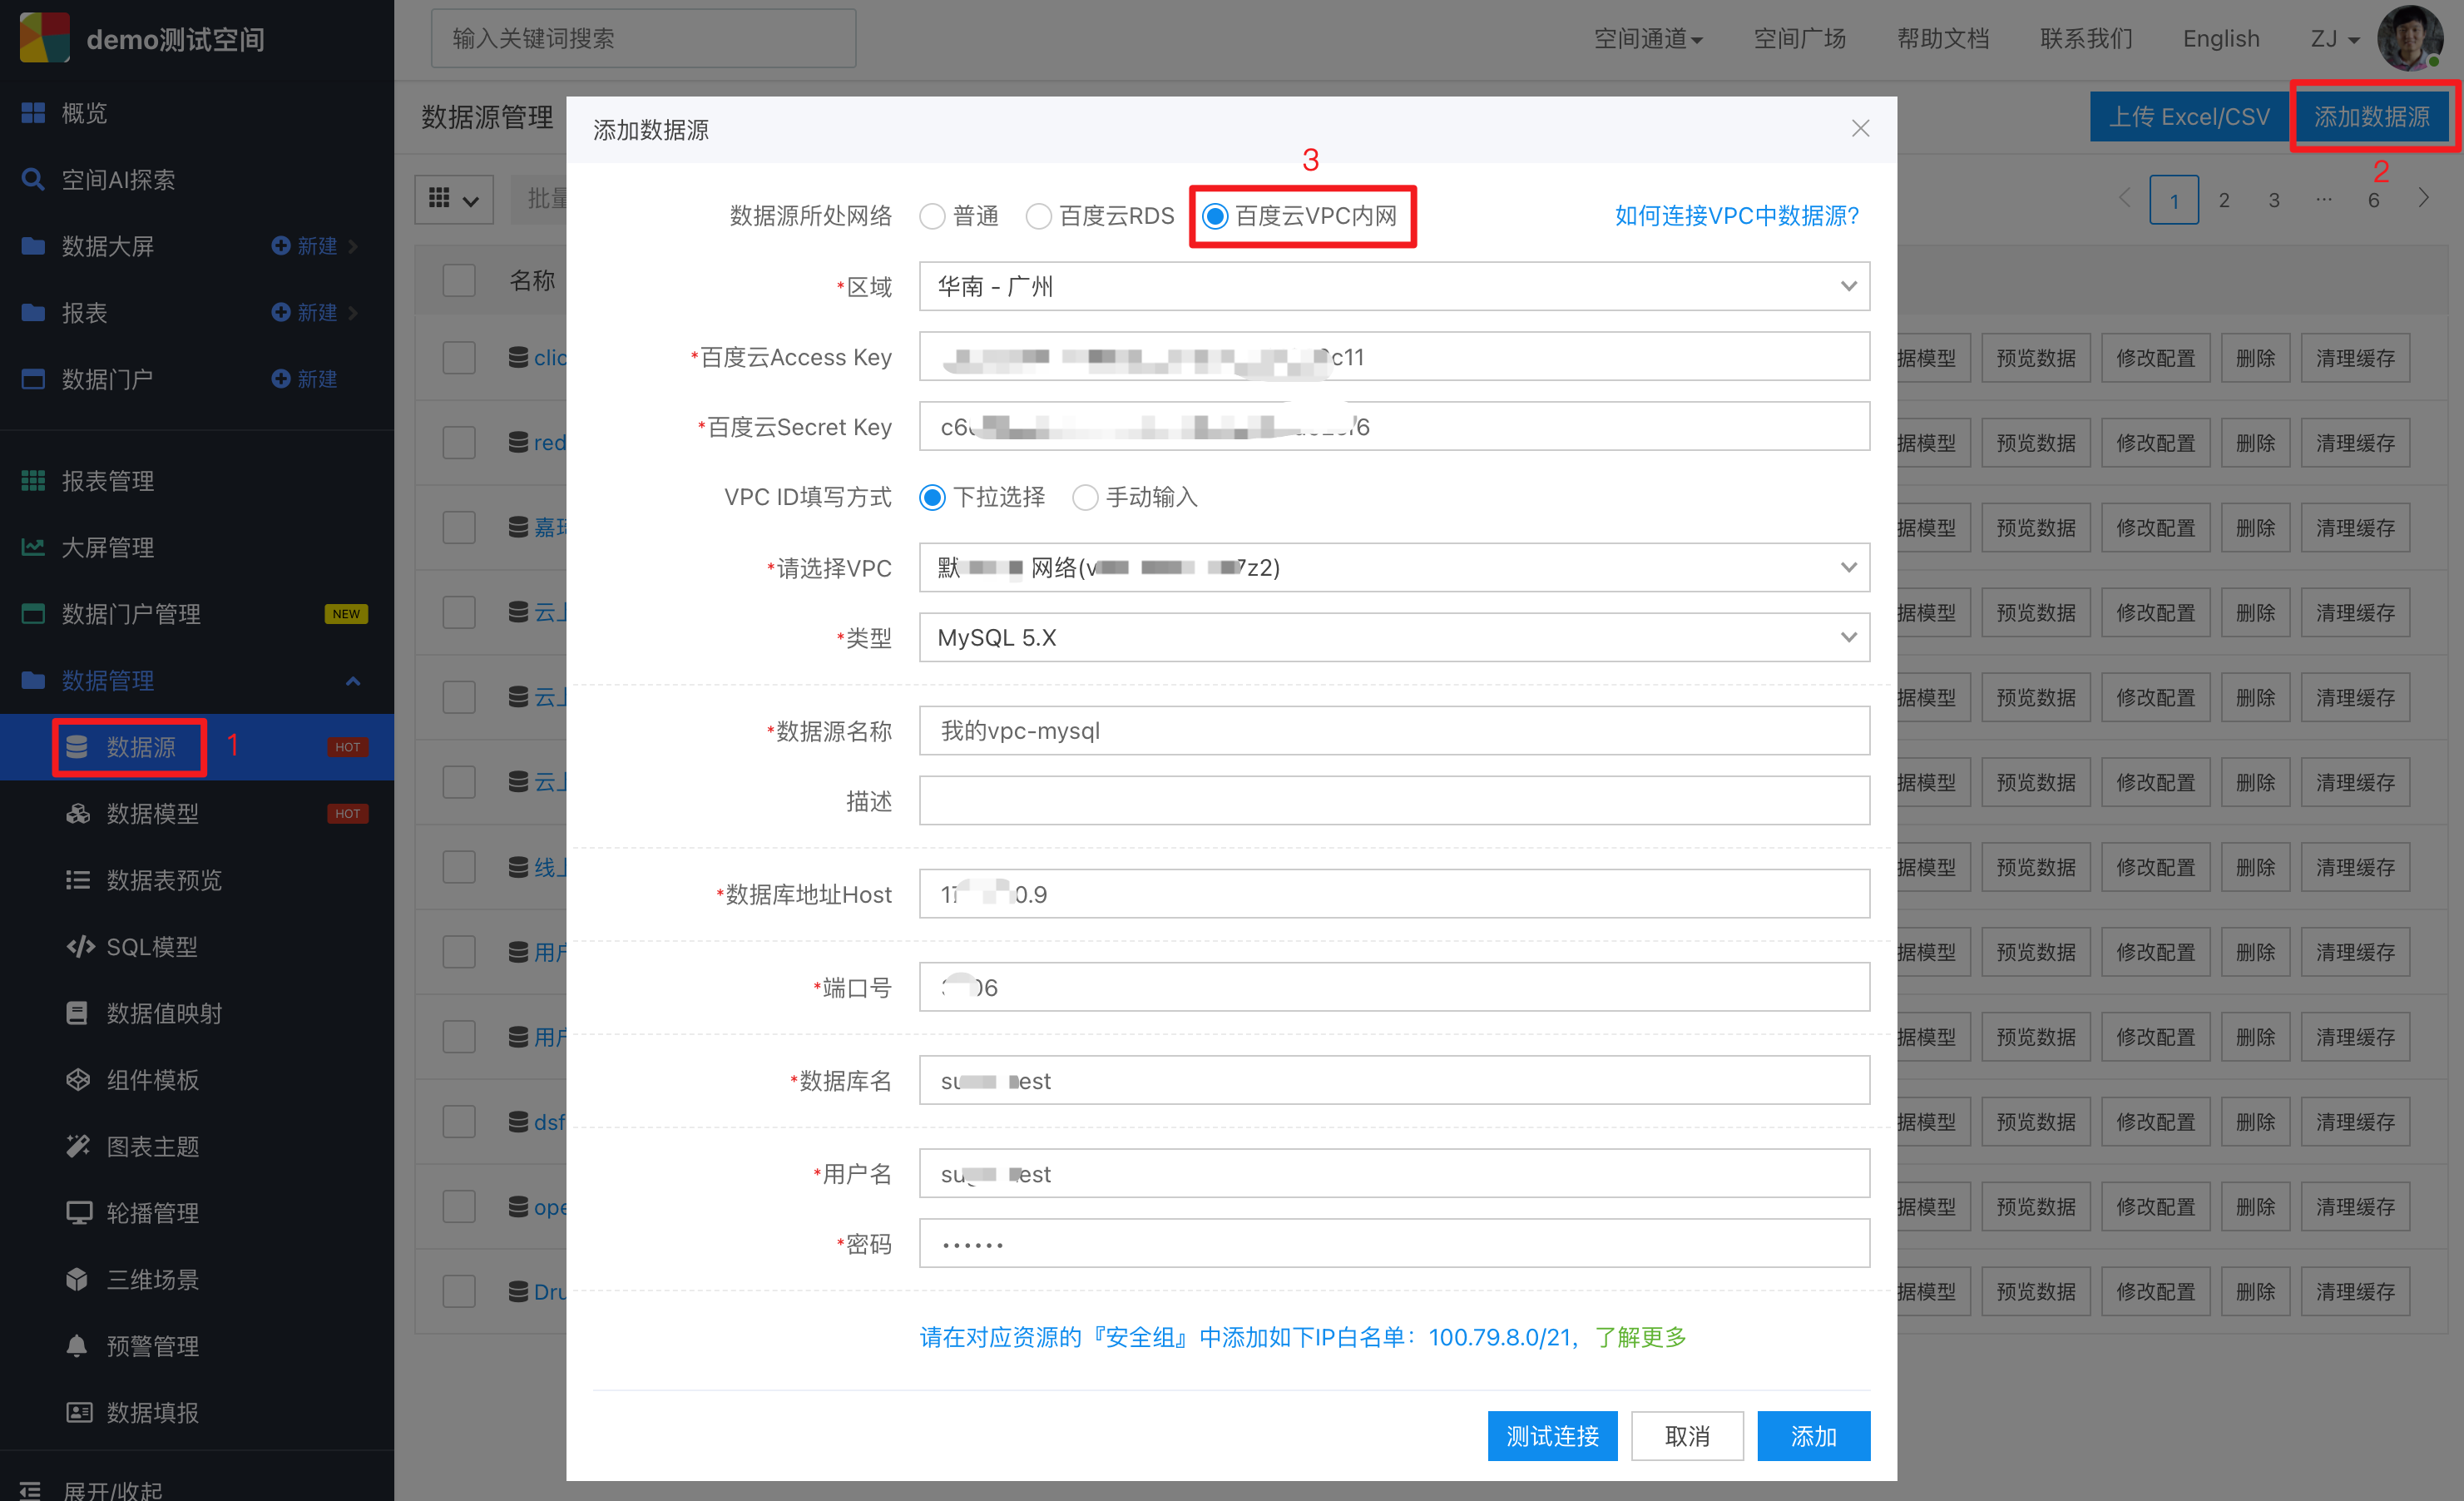Tick the checkbox for the clic row
The height and width of the screenshot is (1501, 2464).
(x=459, y=358)
